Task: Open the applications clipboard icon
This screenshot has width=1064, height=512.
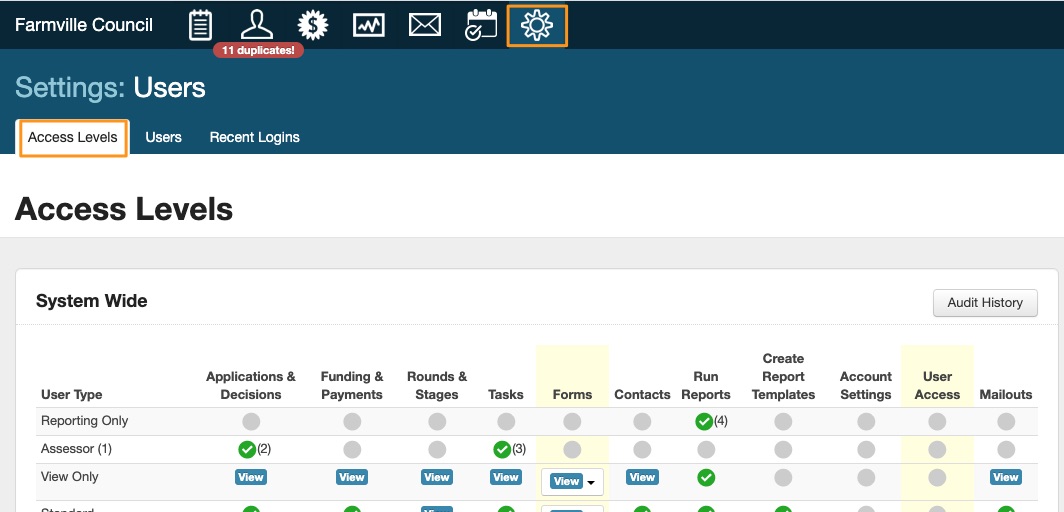Action: coord(201,25)
